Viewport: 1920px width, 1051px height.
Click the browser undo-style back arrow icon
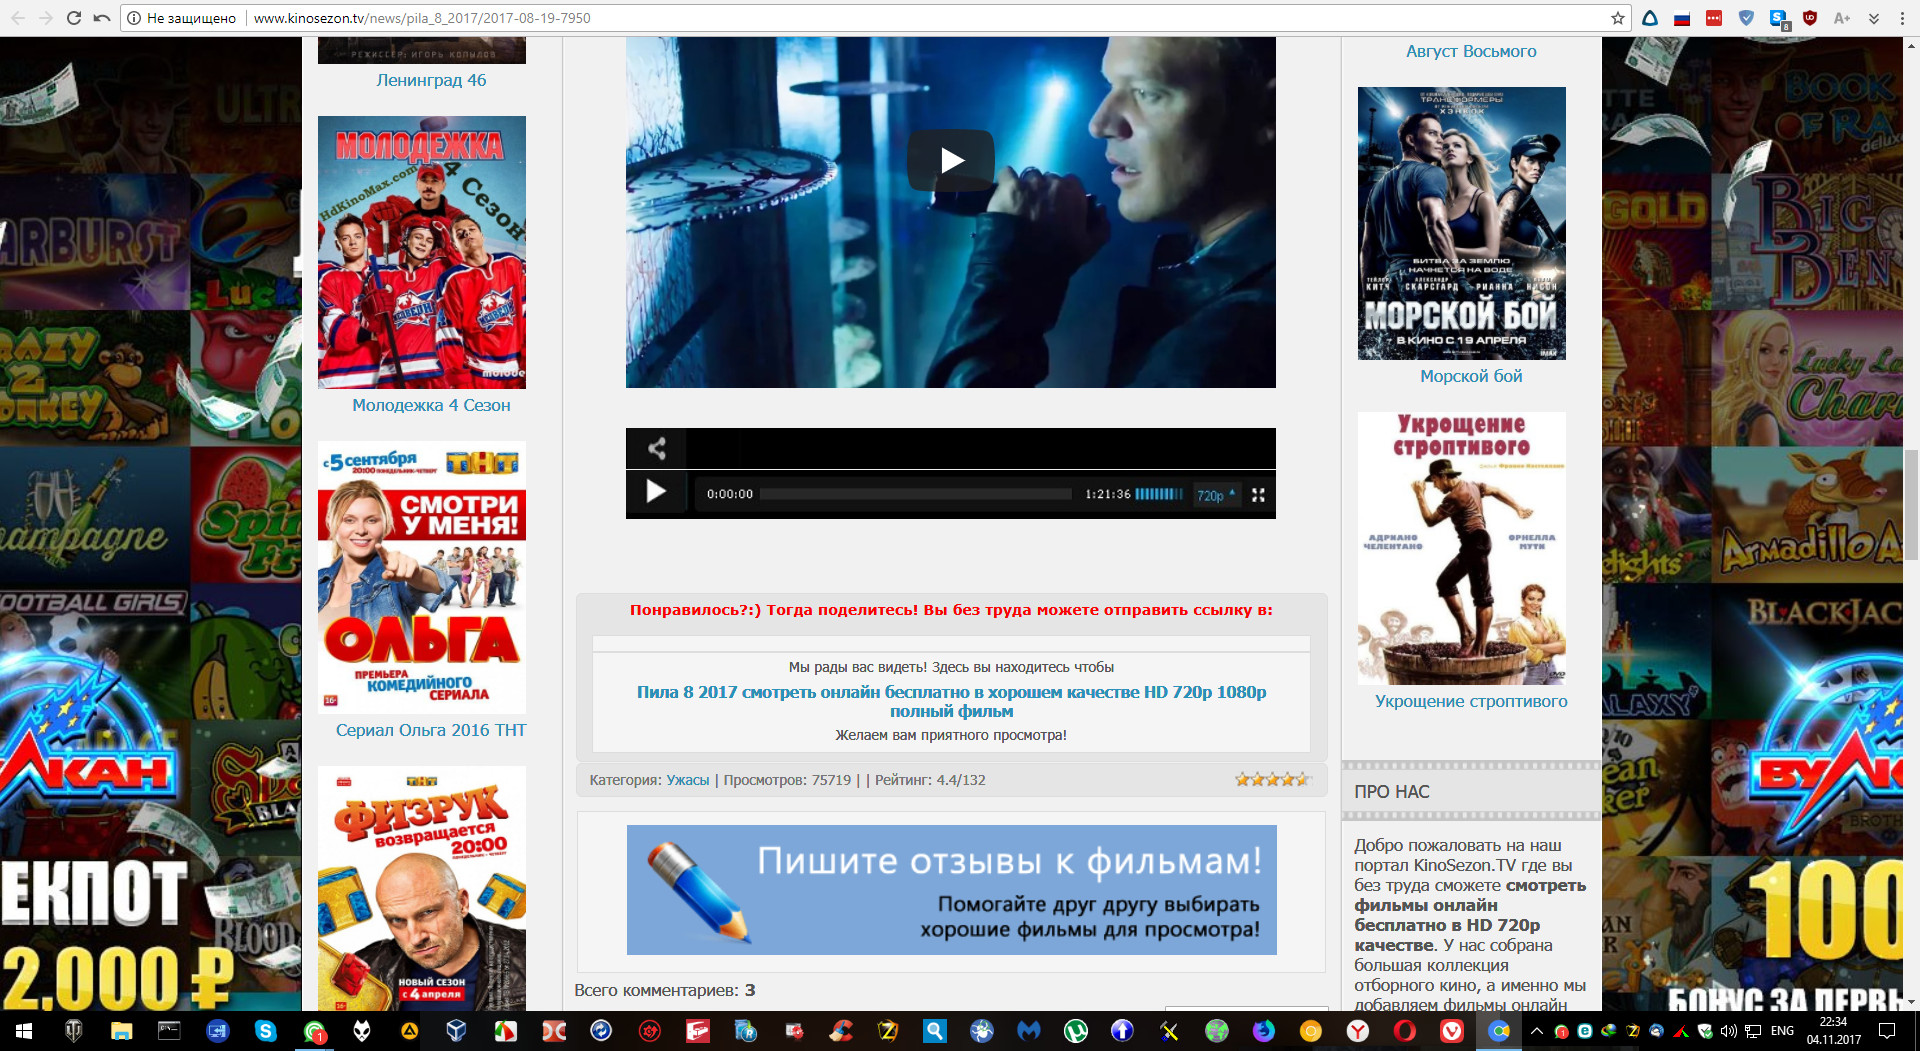(102, 18)
